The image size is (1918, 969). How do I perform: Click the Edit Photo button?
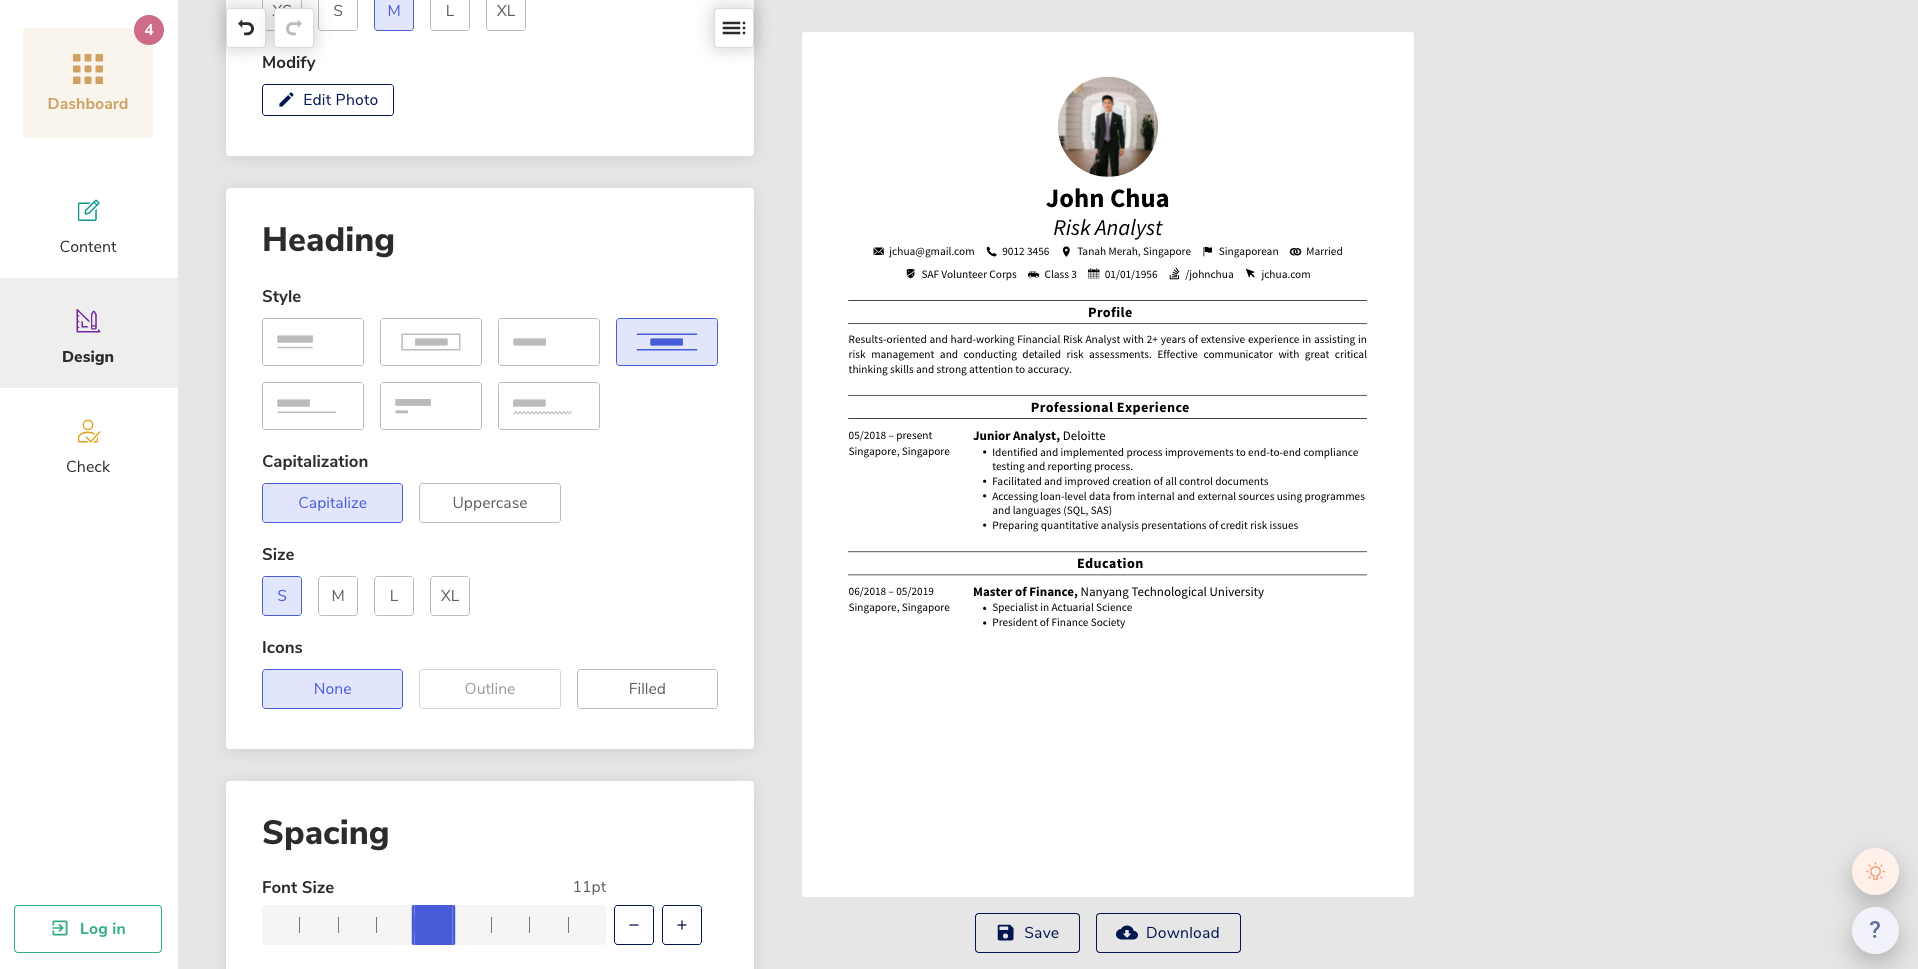(328, 100)
